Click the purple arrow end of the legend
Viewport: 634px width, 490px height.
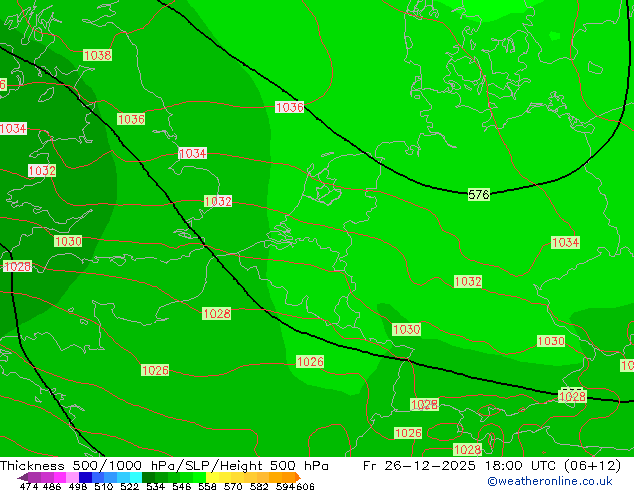[23, 477]
